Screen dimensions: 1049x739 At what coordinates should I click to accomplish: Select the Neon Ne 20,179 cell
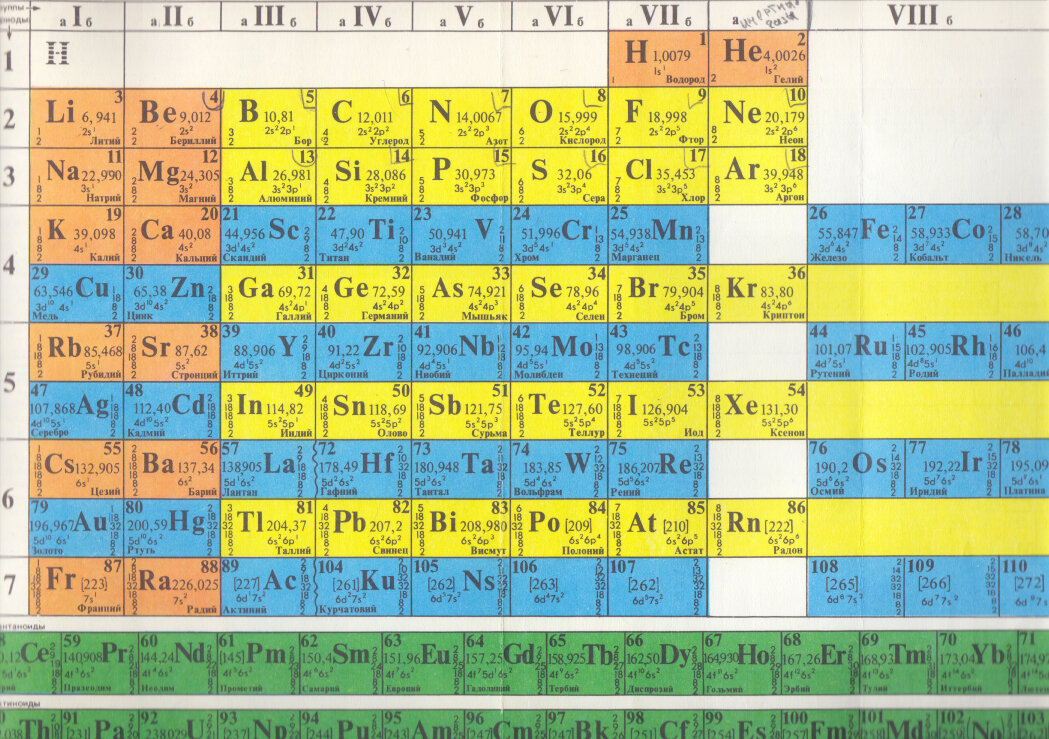click(x=758, y=118)
